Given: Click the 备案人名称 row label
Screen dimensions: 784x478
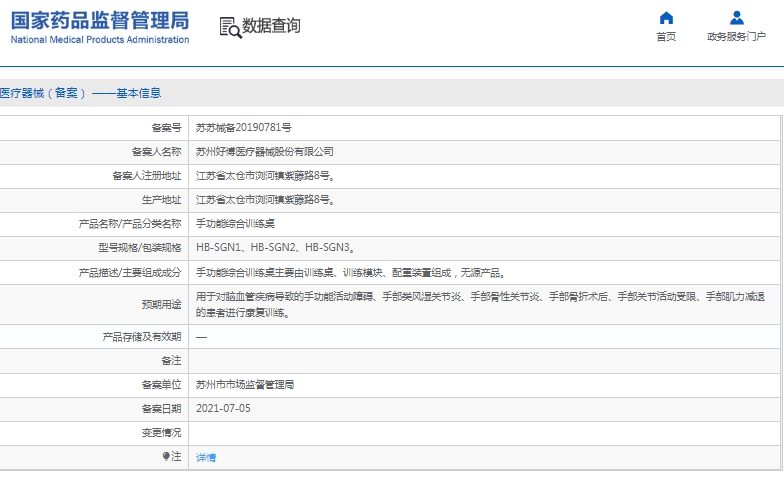Looking at the screenshot, I should (156, 152).
